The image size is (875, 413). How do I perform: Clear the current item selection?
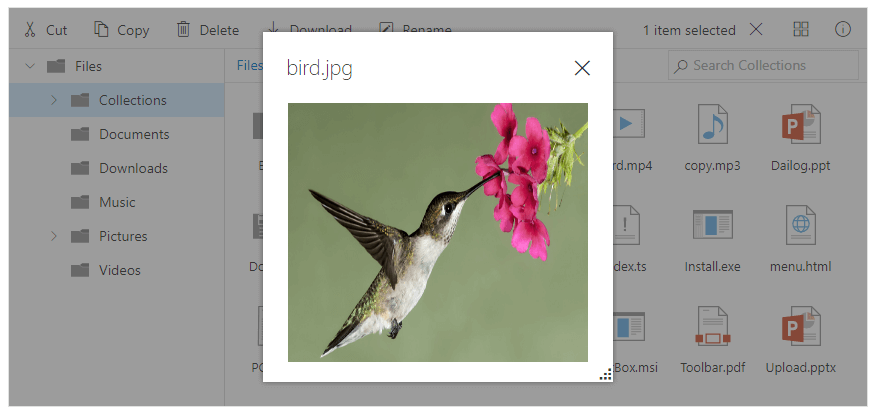[756, 29]
